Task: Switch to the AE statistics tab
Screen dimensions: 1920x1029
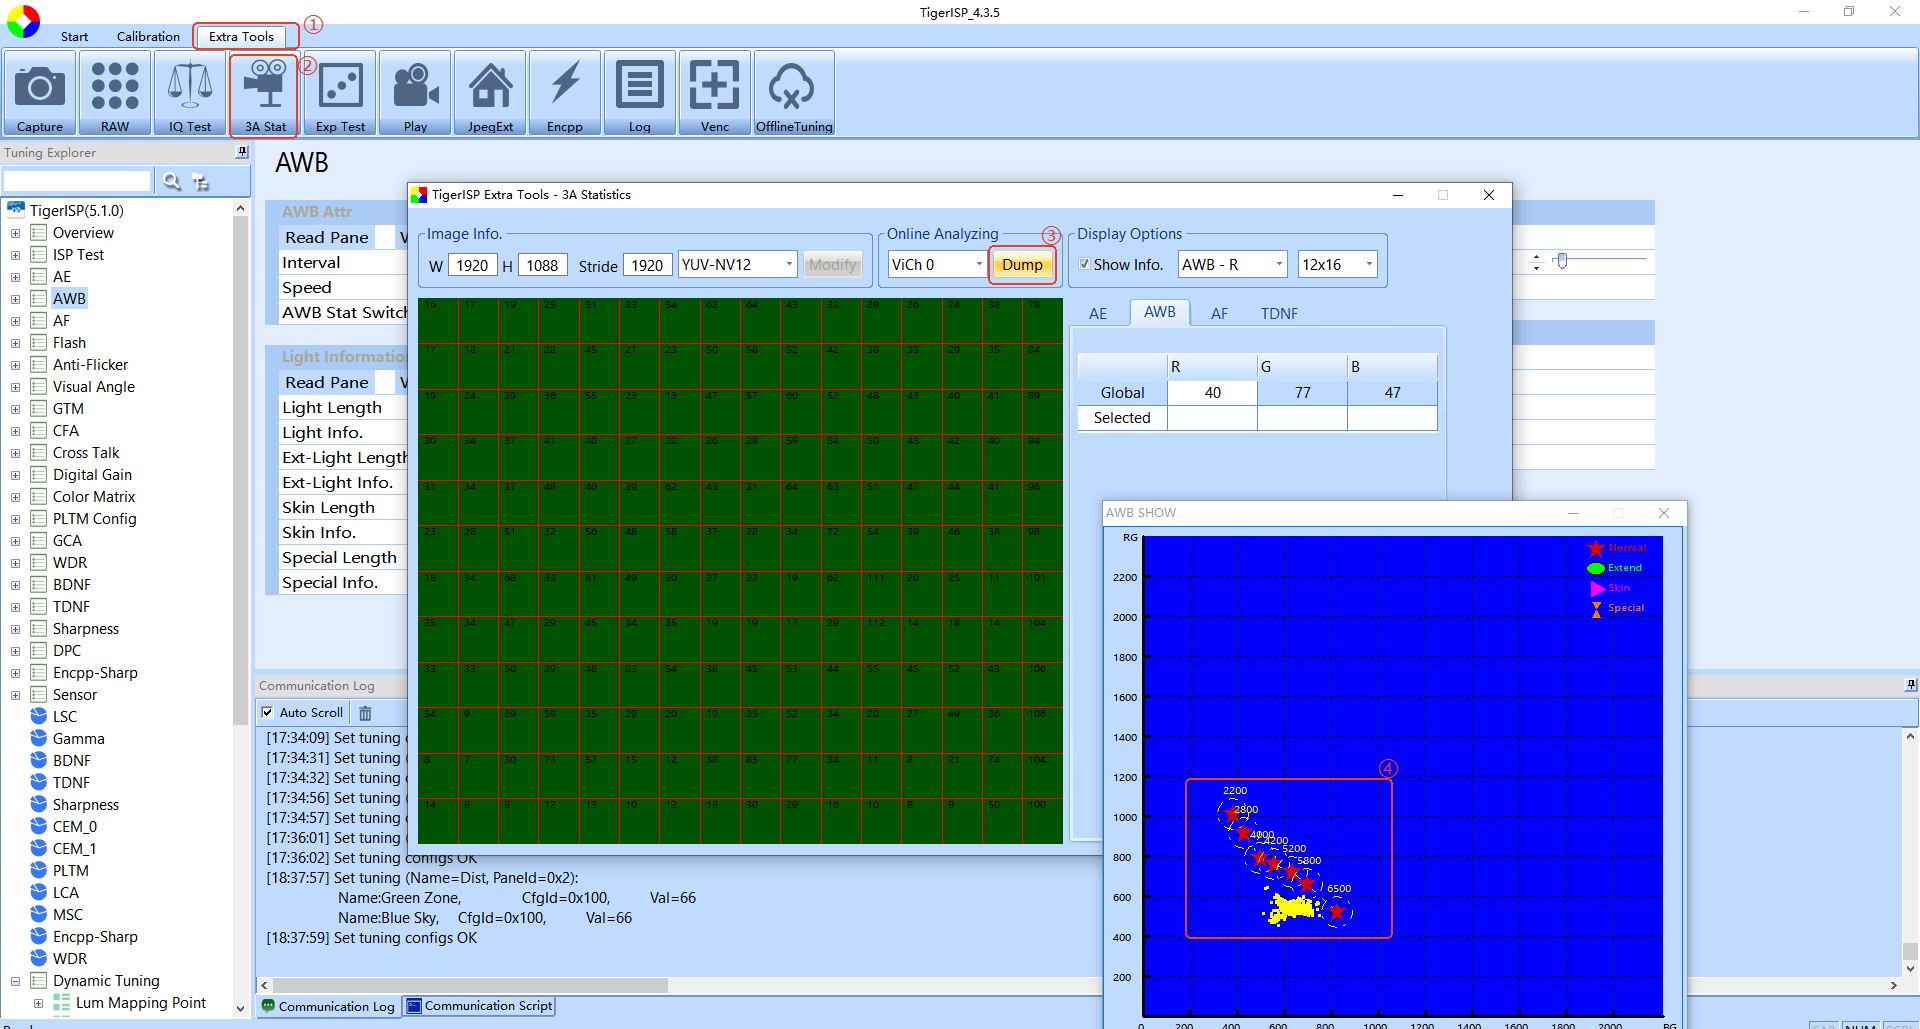Action: [1098, 313]
